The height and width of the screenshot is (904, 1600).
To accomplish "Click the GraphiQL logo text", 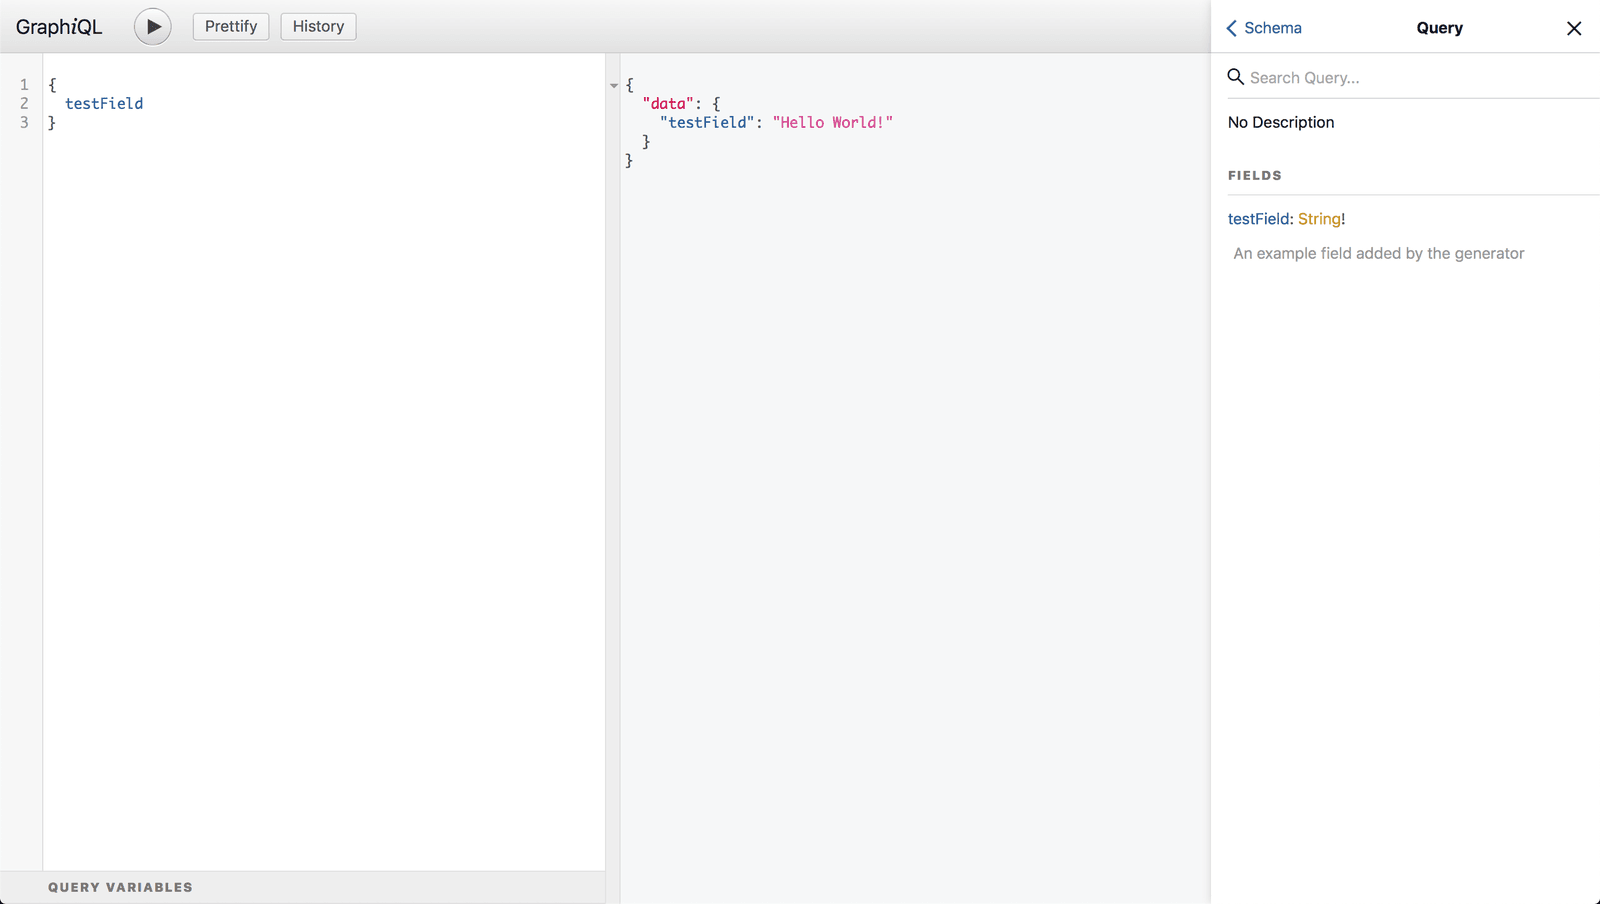I will [59, 26].
